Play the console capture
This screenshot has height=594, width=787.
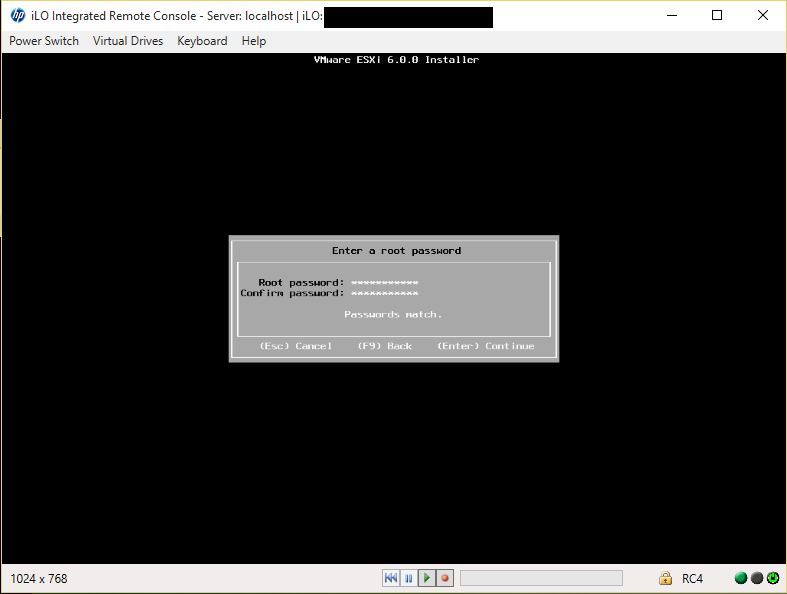(427, 578)
